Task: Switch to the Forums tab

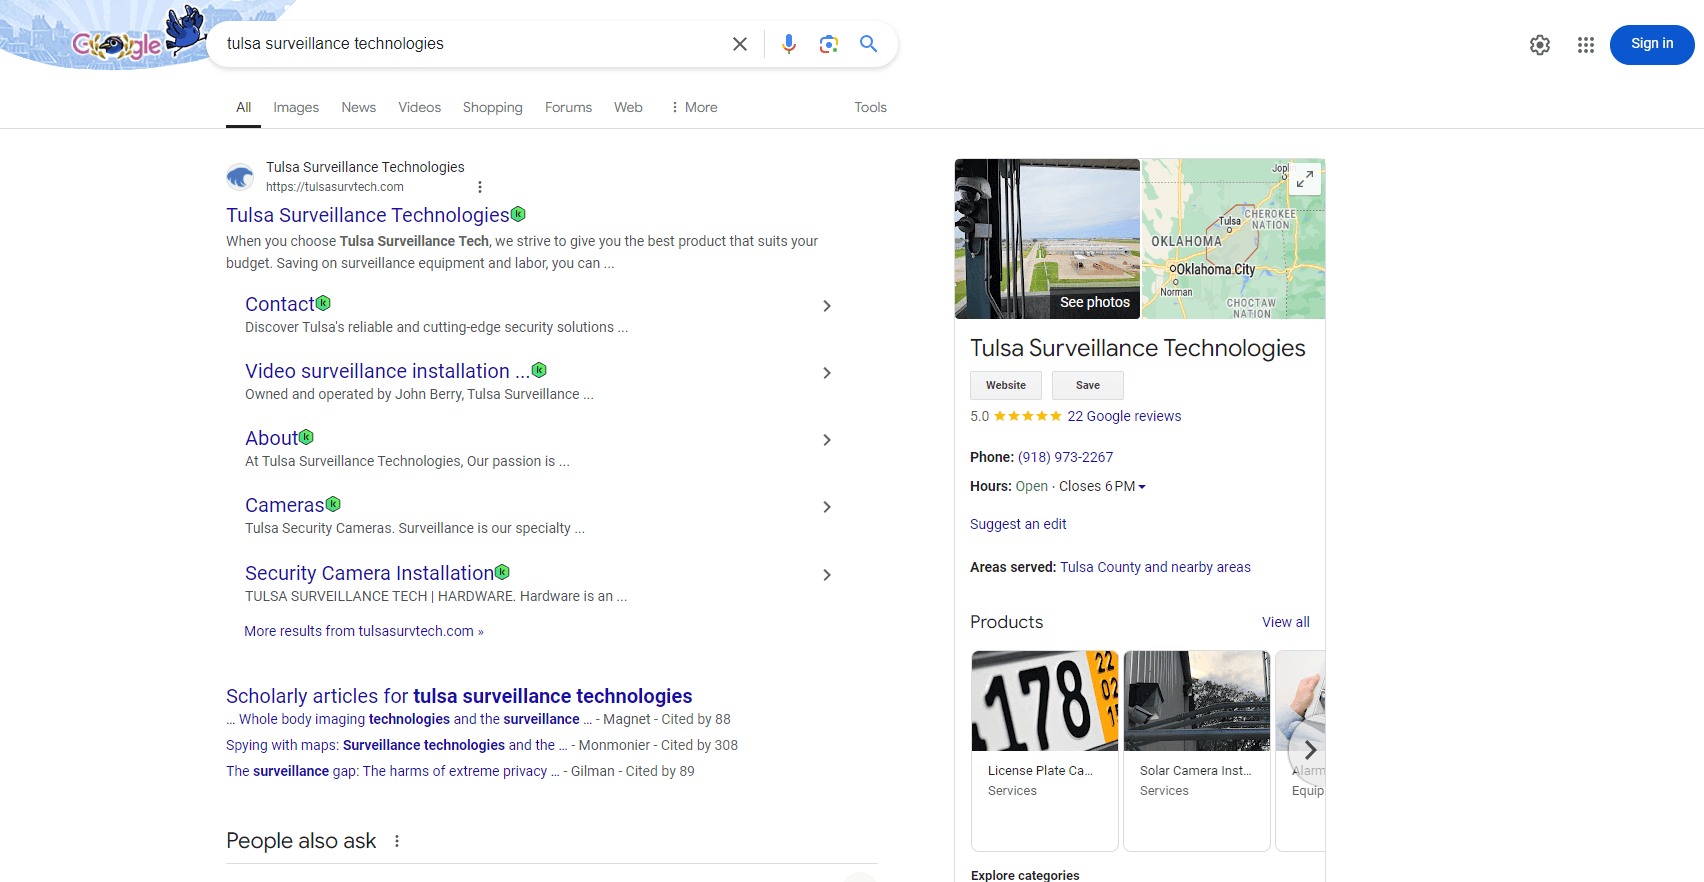Action: pos(568,107)
